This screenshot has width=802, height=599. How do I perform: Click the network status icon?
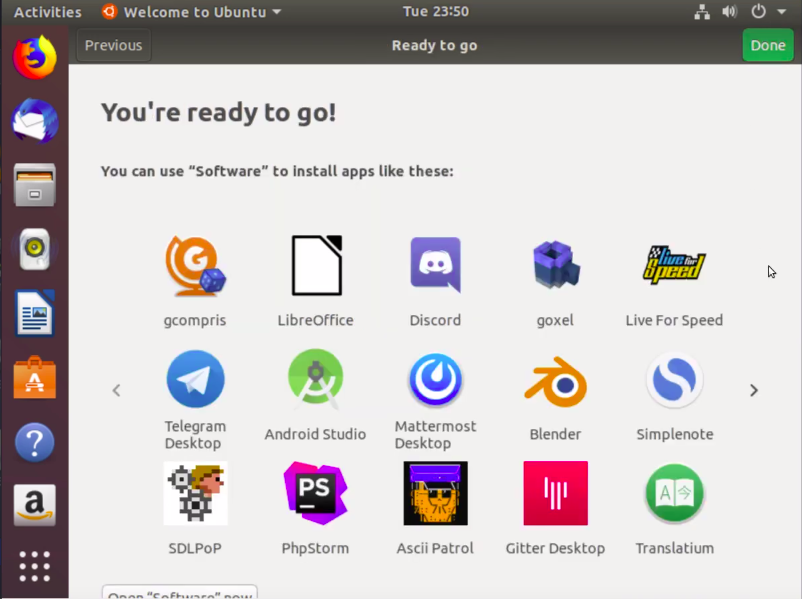(702, 12)
